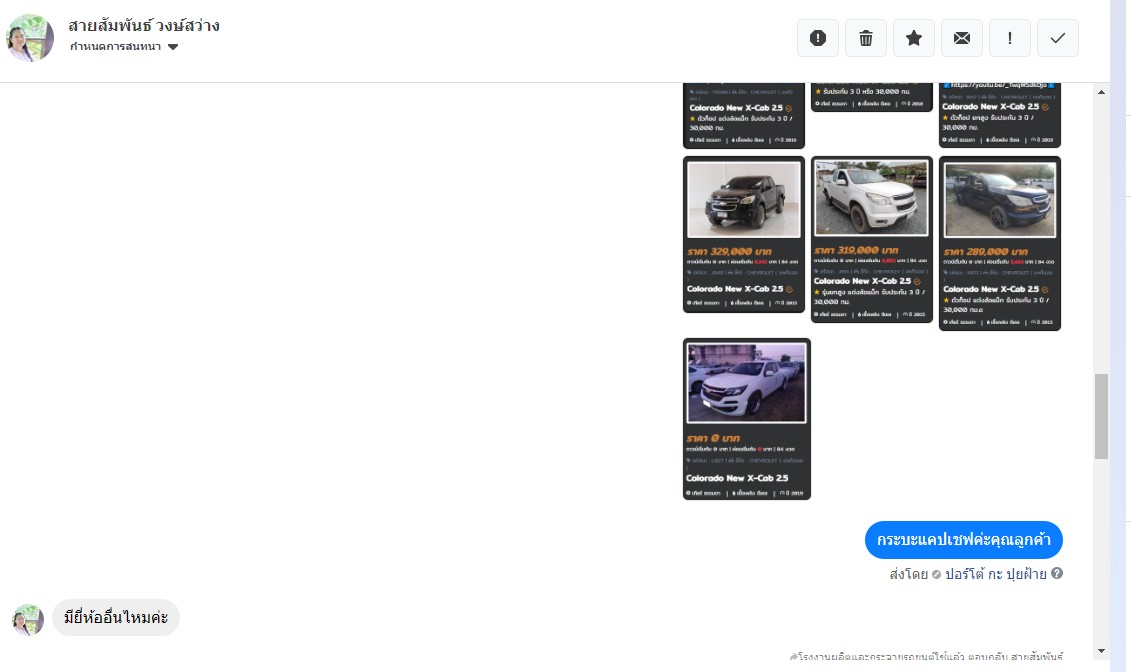Mark conversation unread with envelope icon

[x=961, y=38]
